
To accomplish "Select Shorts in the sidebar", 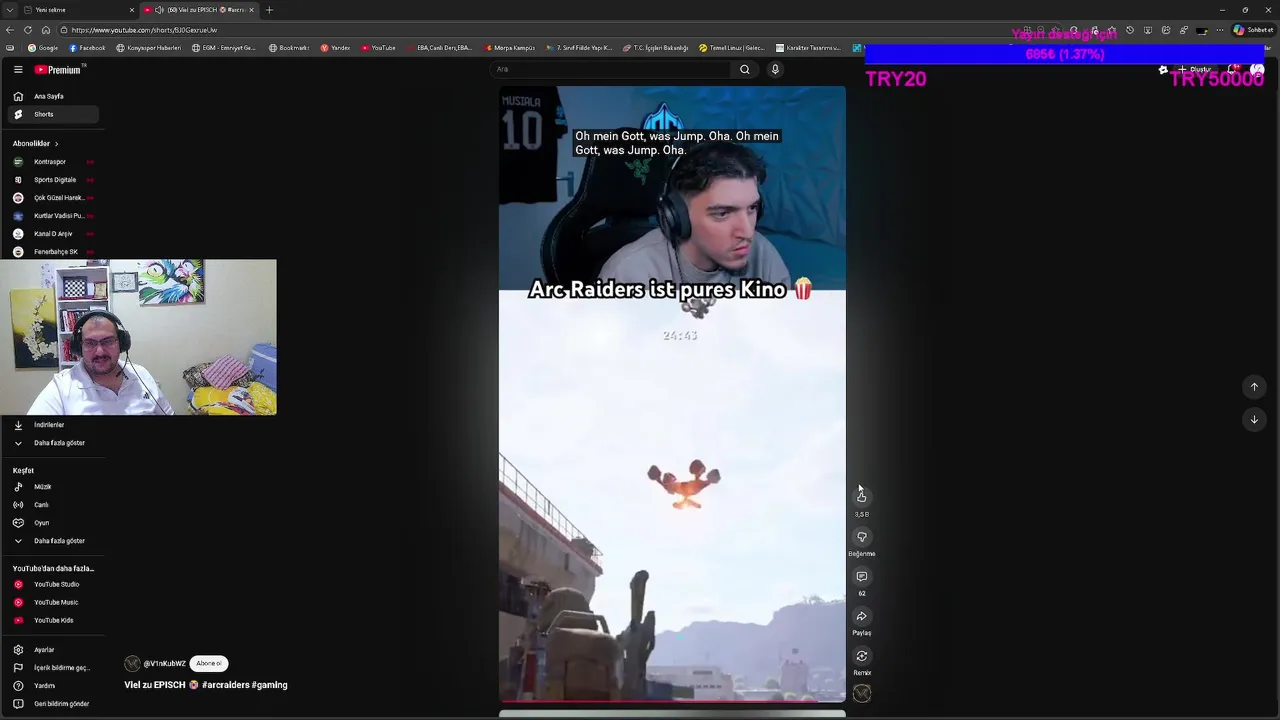I will point(53,114).
